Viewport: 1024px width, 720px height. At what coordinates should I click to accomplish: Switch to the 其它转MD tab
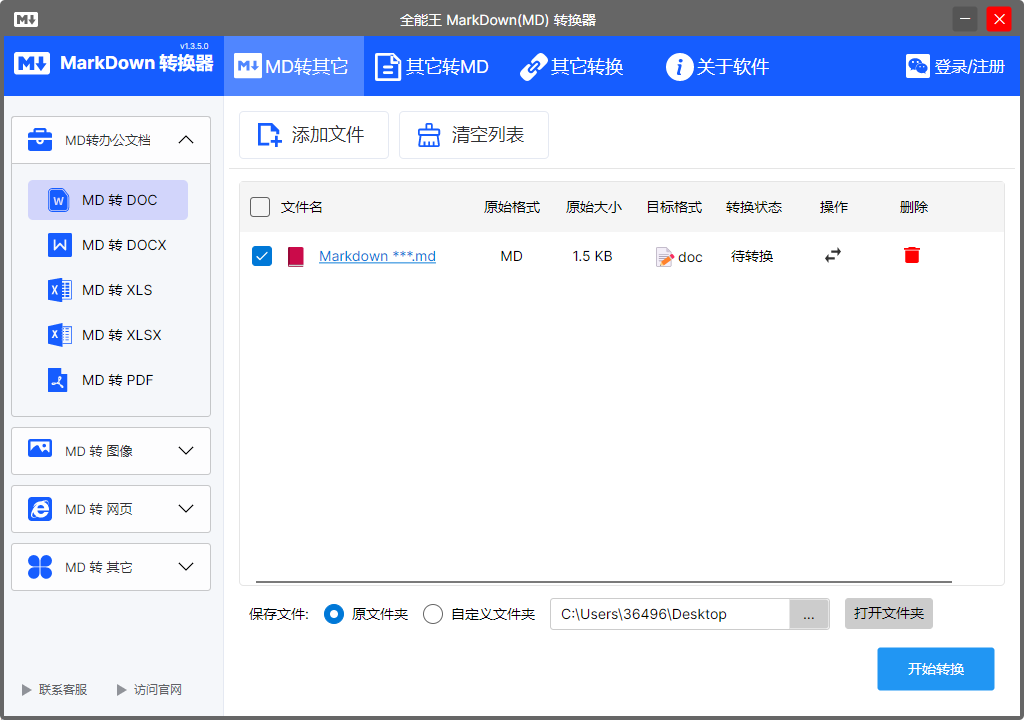tap(432, 66)
